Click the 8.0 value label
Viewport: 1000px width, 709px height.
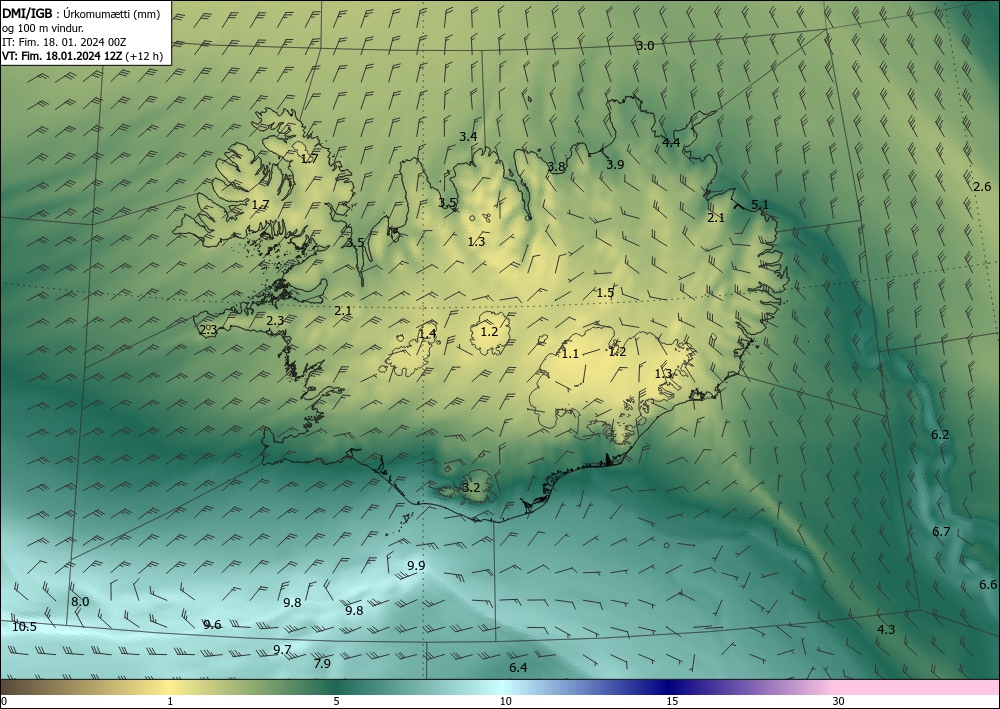pyautogui.click(x=80, y=602)
